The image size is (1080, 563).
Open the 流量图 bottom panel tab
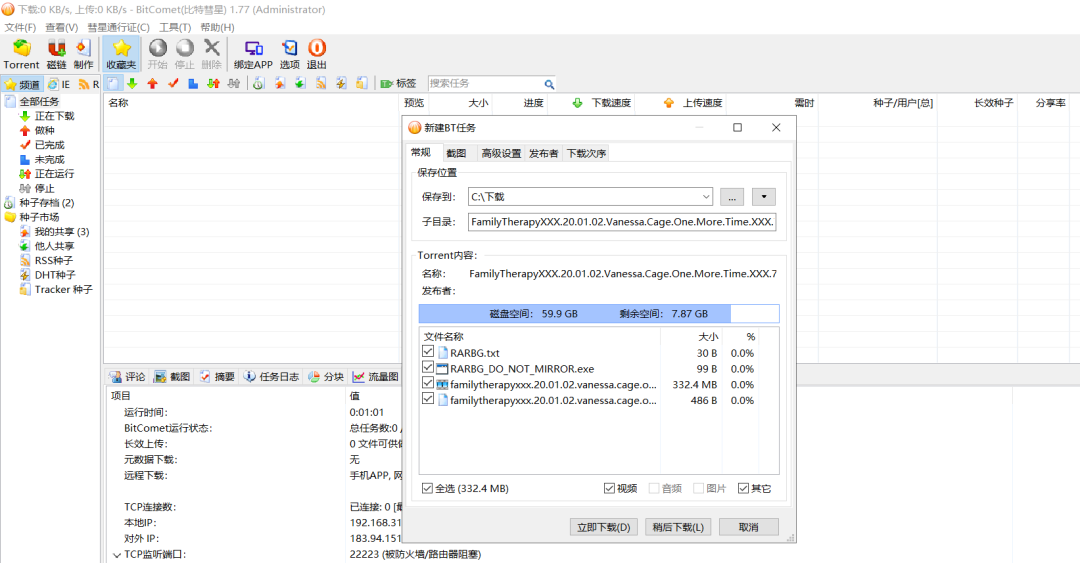(x=376, y=376)
